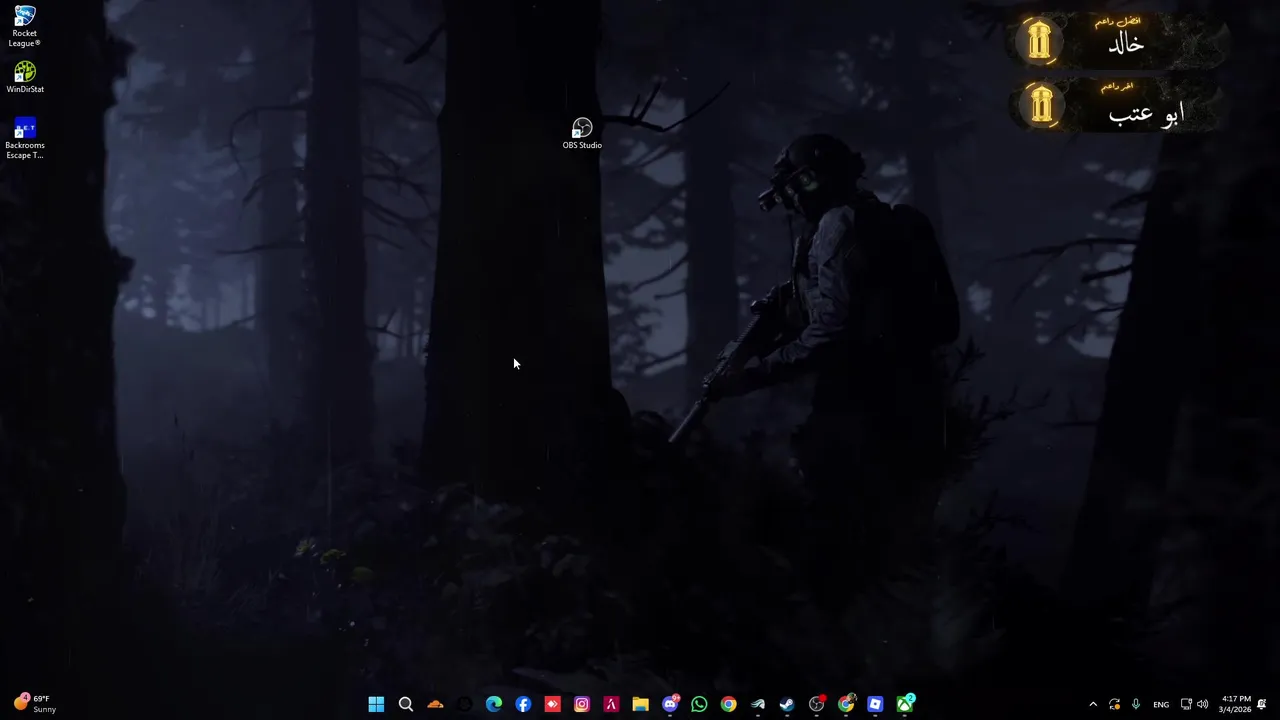Open the teal wind-swirl taskbar app

758,705
